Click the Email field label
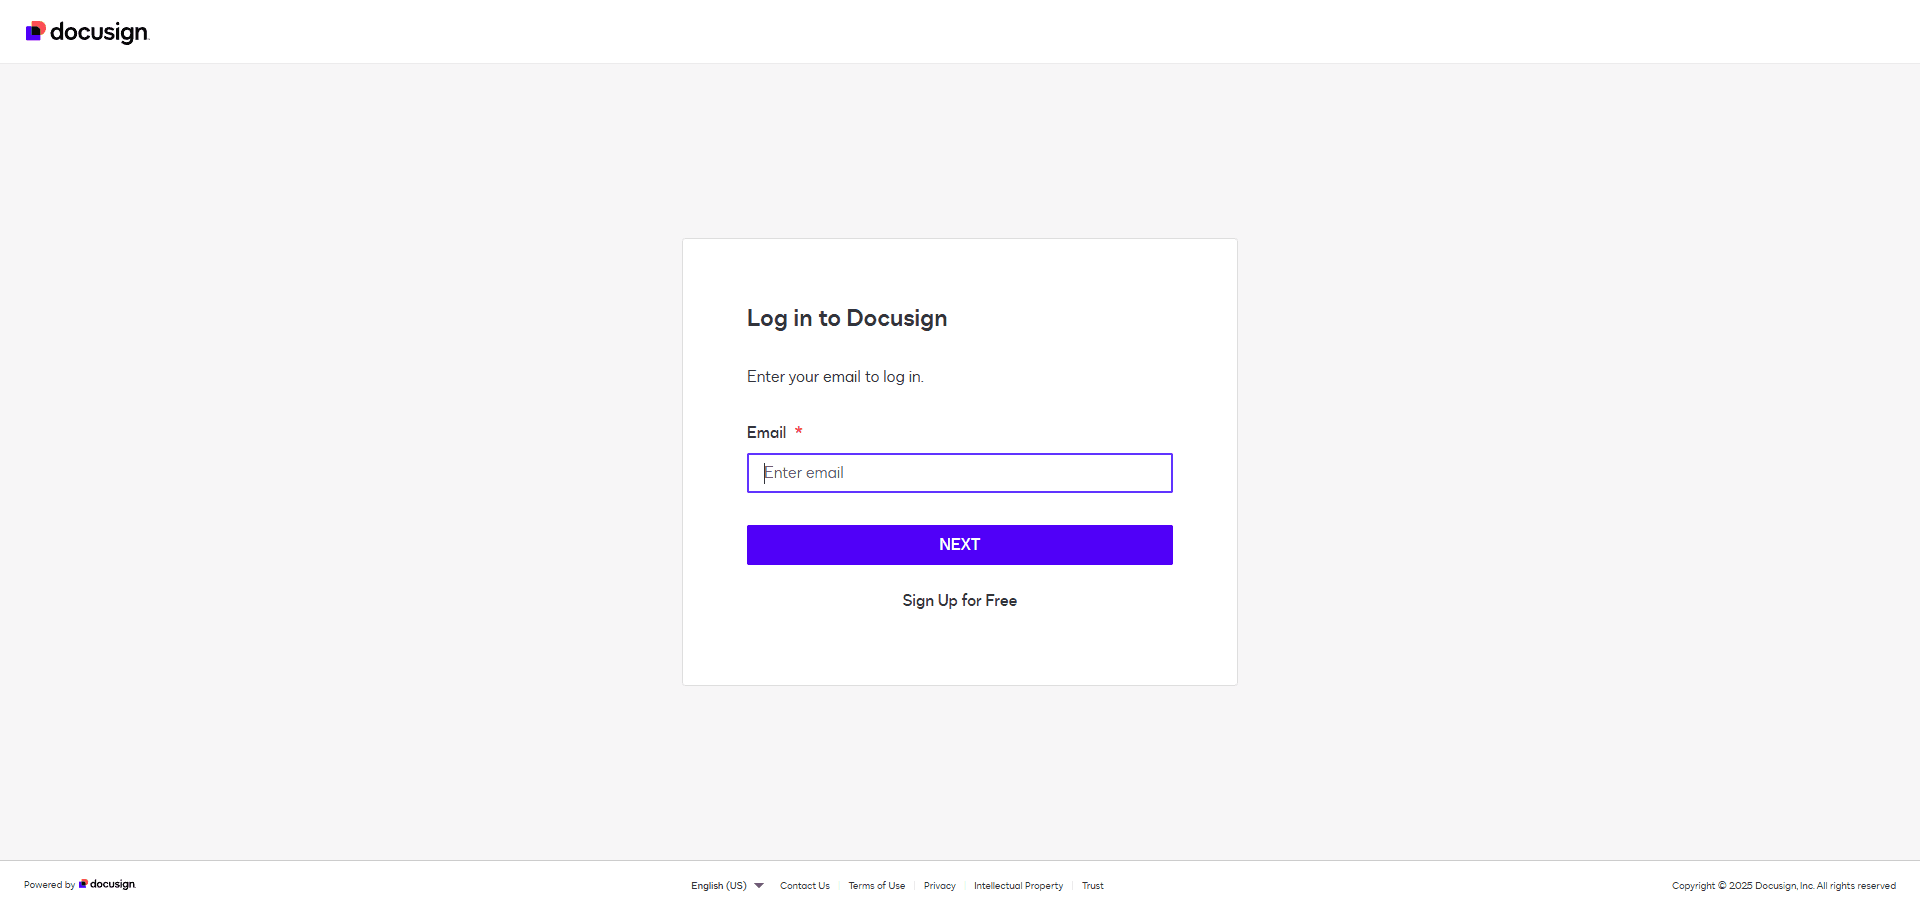Screen dimensions: 1920x911 point(766,432)
